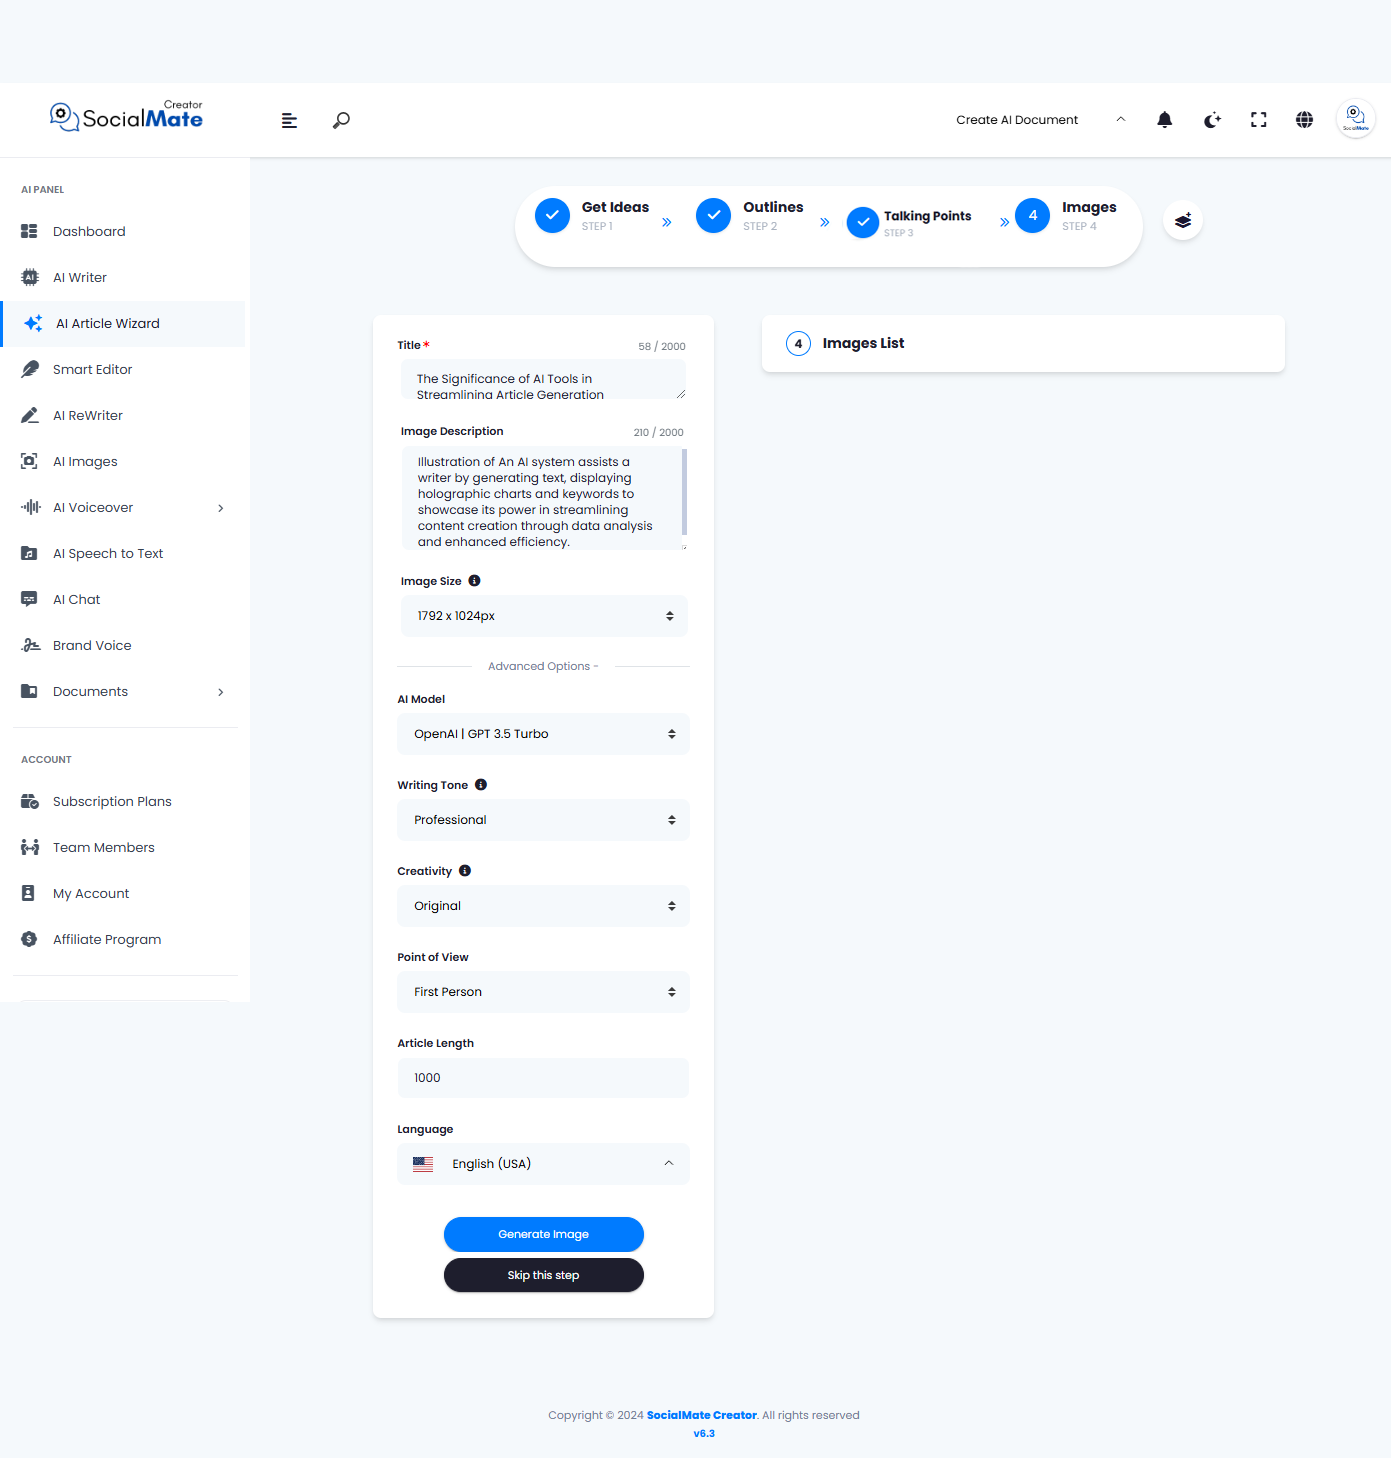Click Image Size info icon
1391x1458 pixels.
click(x=474, y=581)
